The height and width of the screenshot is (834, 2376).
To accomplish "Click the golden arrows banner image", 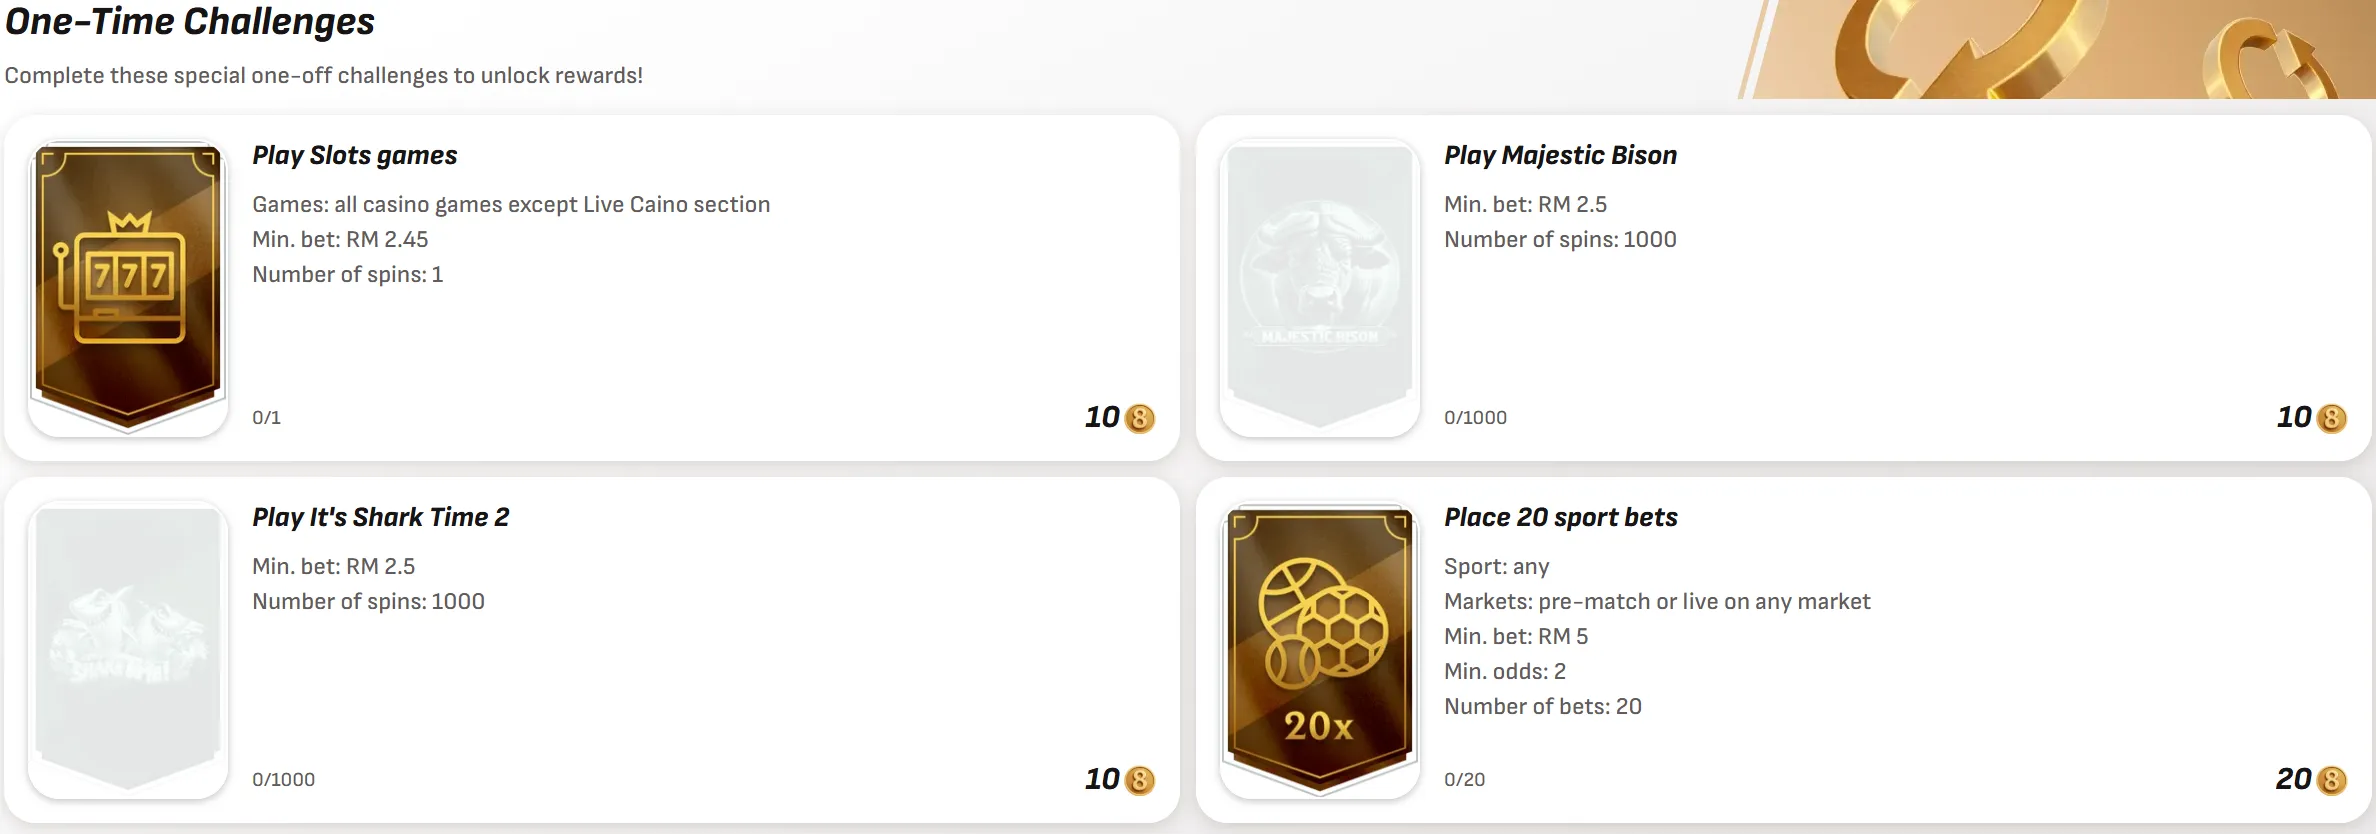I will pos(2060,50).
